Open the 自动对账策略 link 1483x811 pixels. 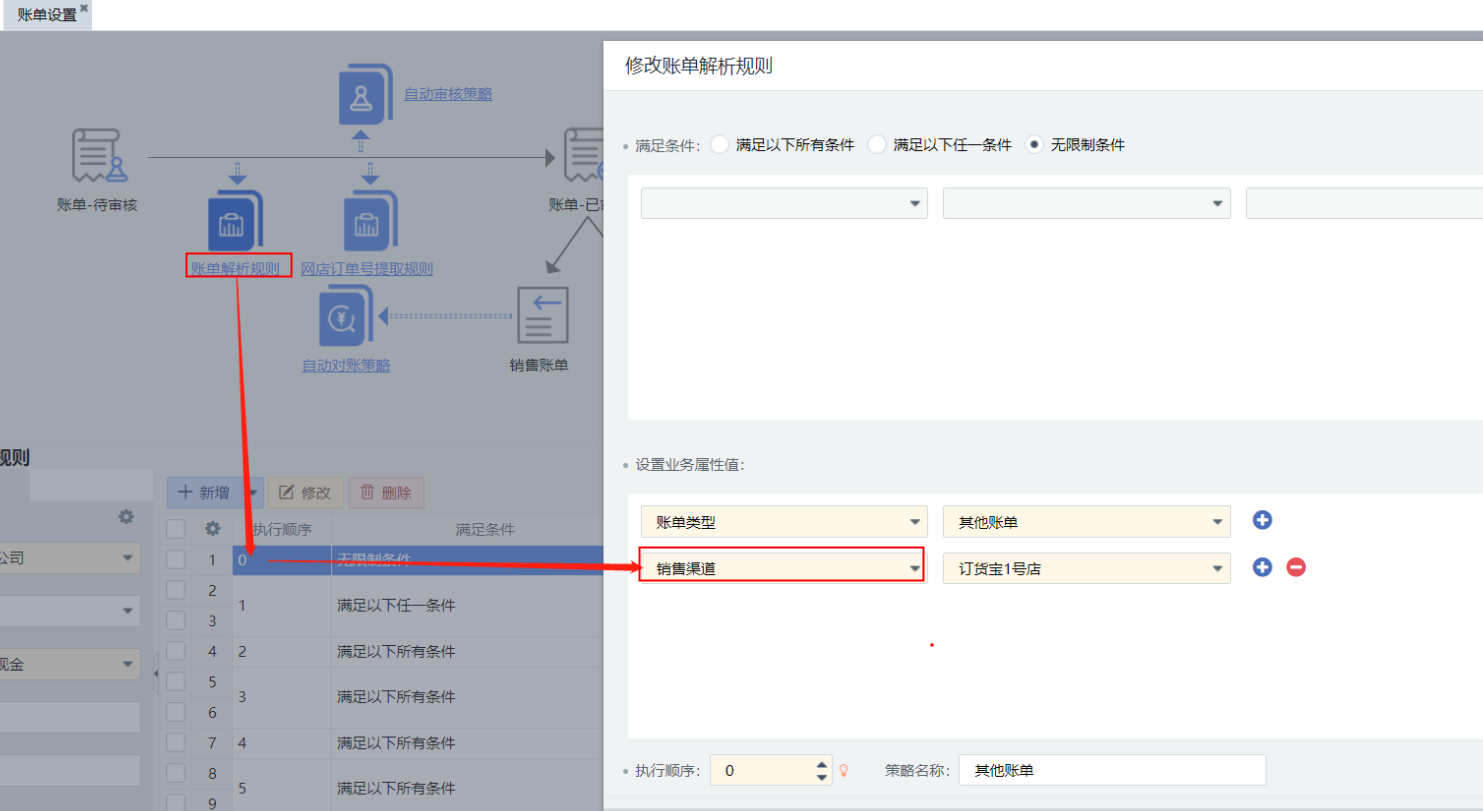(346, 366)
